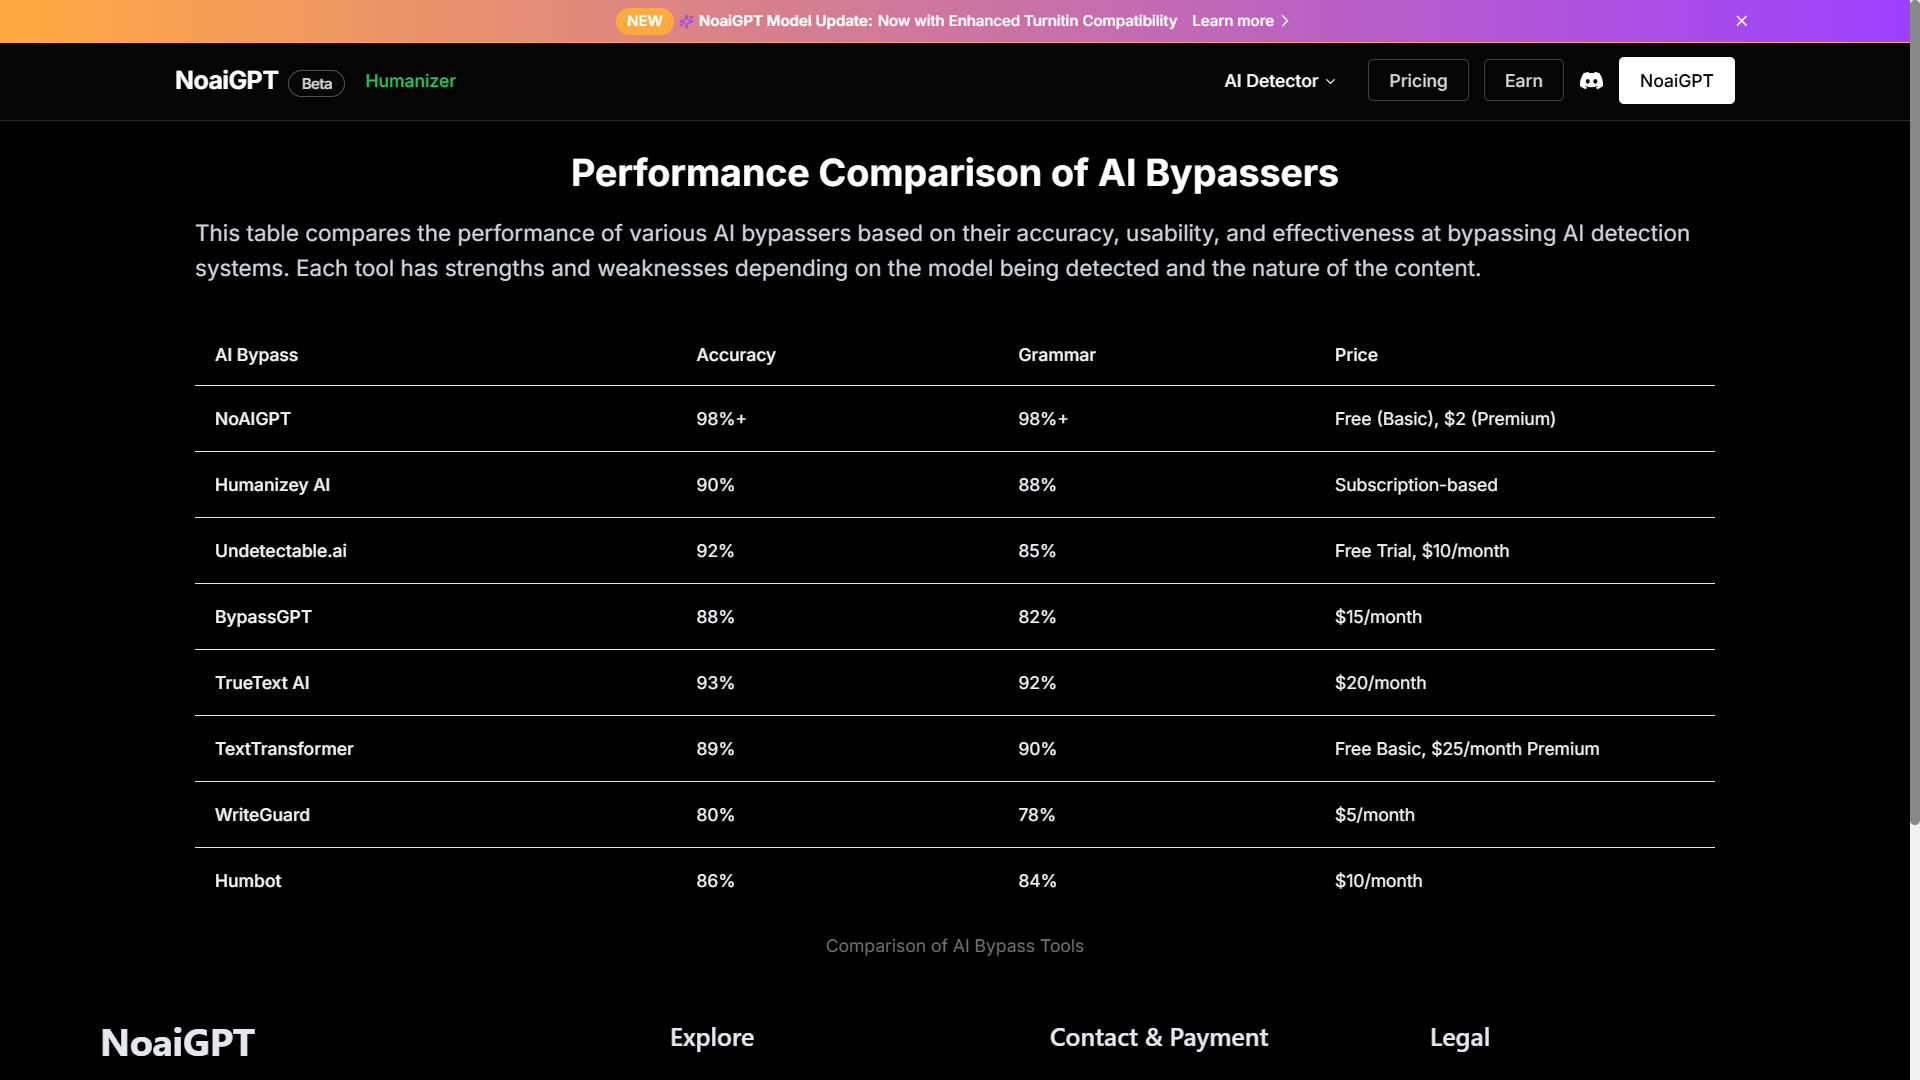Viewport: 1920px width, 1080px height.
Task: Select the Undetectable.ai table row name
Action: click(280, 551)
